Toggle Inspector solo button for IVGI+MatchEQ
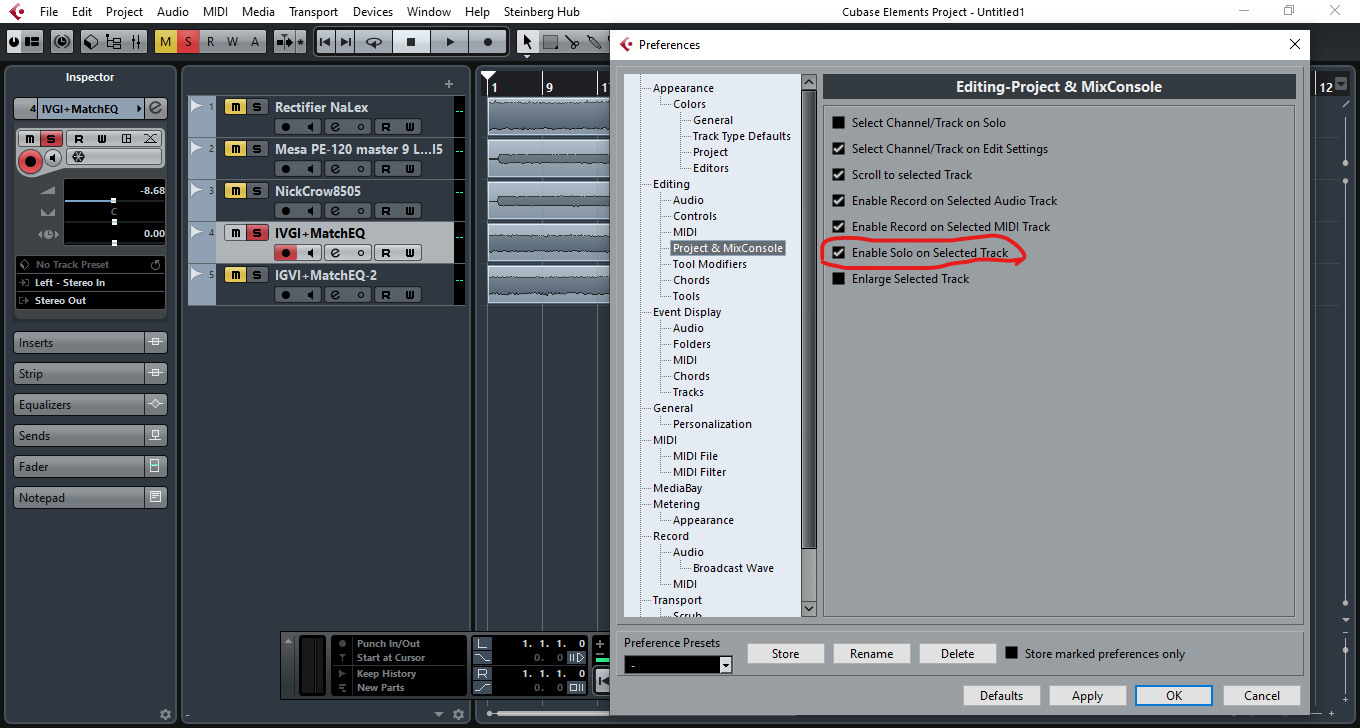1360x728 pixels. click(51, 138)
